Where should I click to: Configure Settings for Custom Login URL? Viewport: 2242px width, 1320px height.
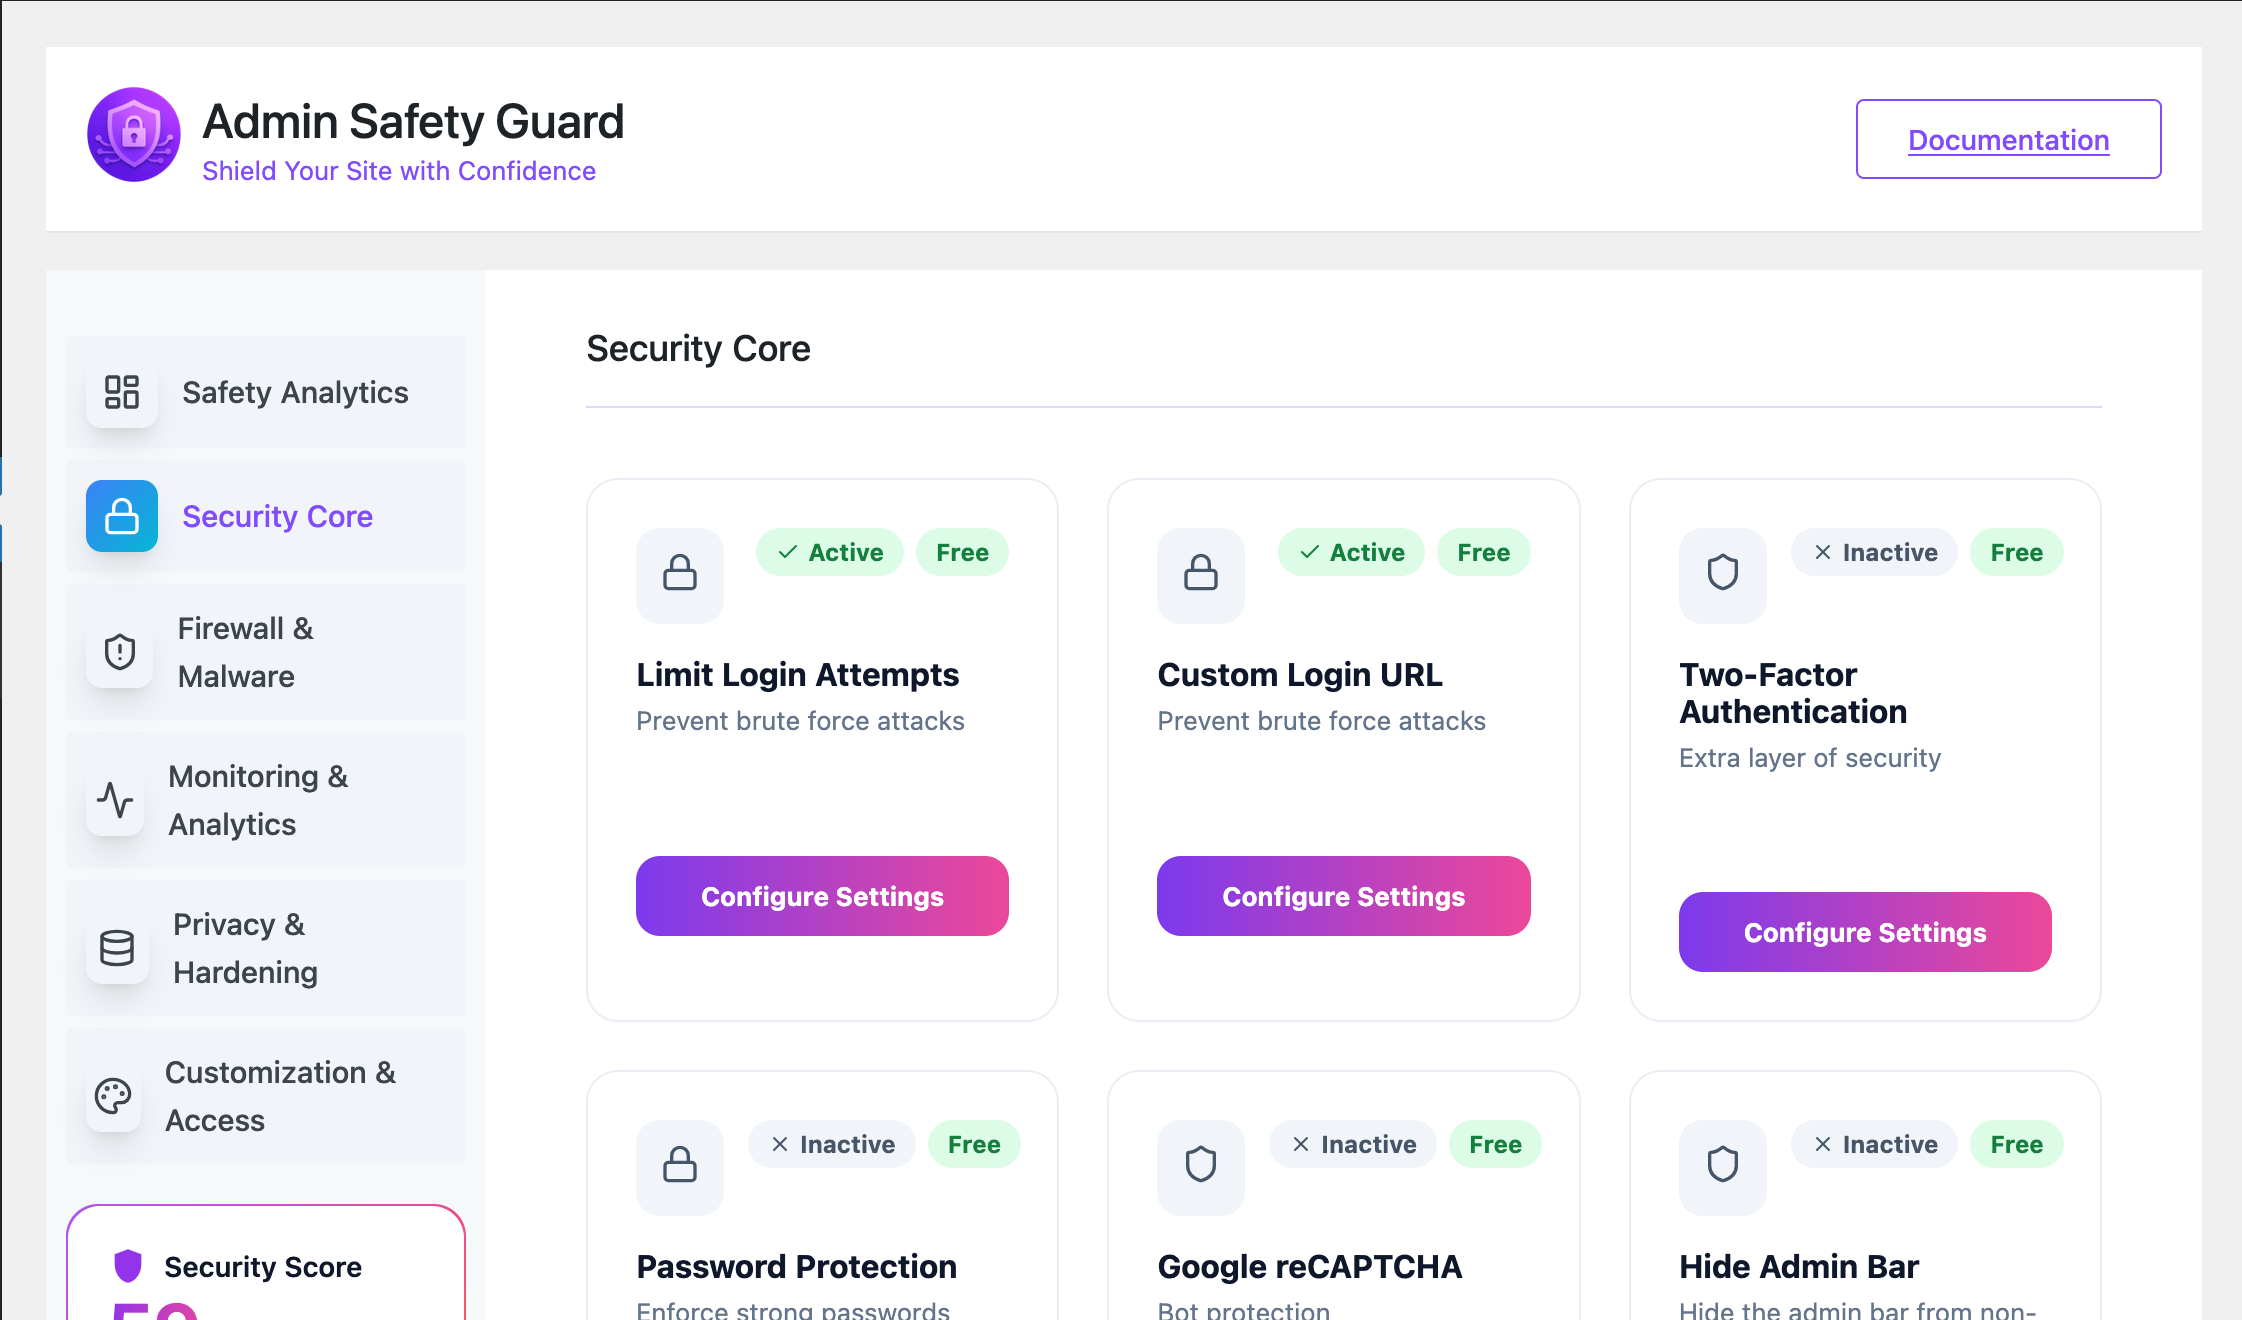pyautogui.click(x=1343, y=896)
